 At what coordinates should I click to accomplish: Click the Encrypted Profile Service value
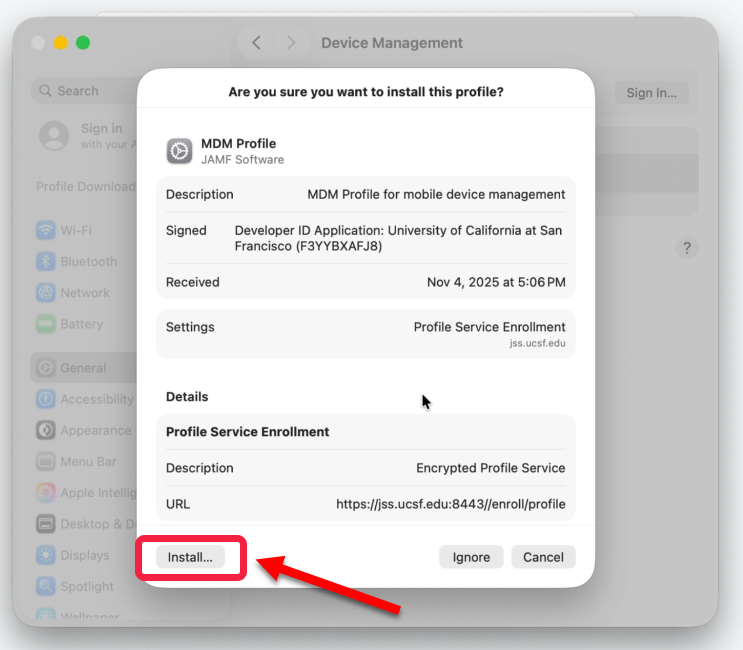click(490, 468)
